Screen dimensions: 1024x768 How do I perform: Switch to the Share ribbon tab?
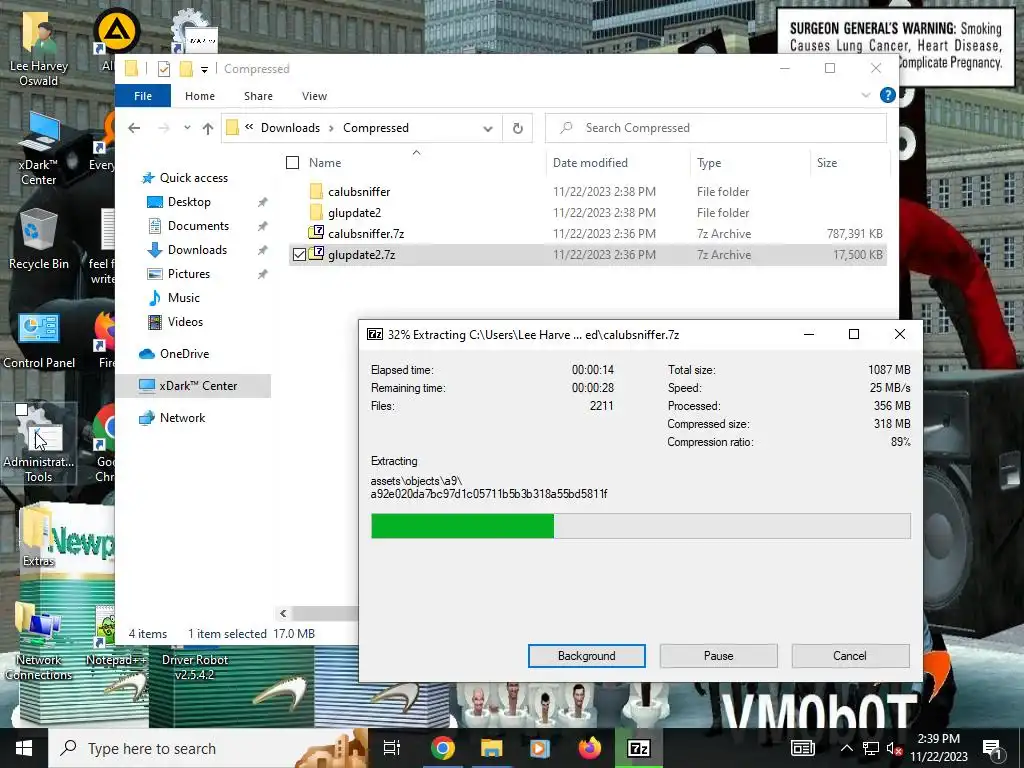click(258, 96)
